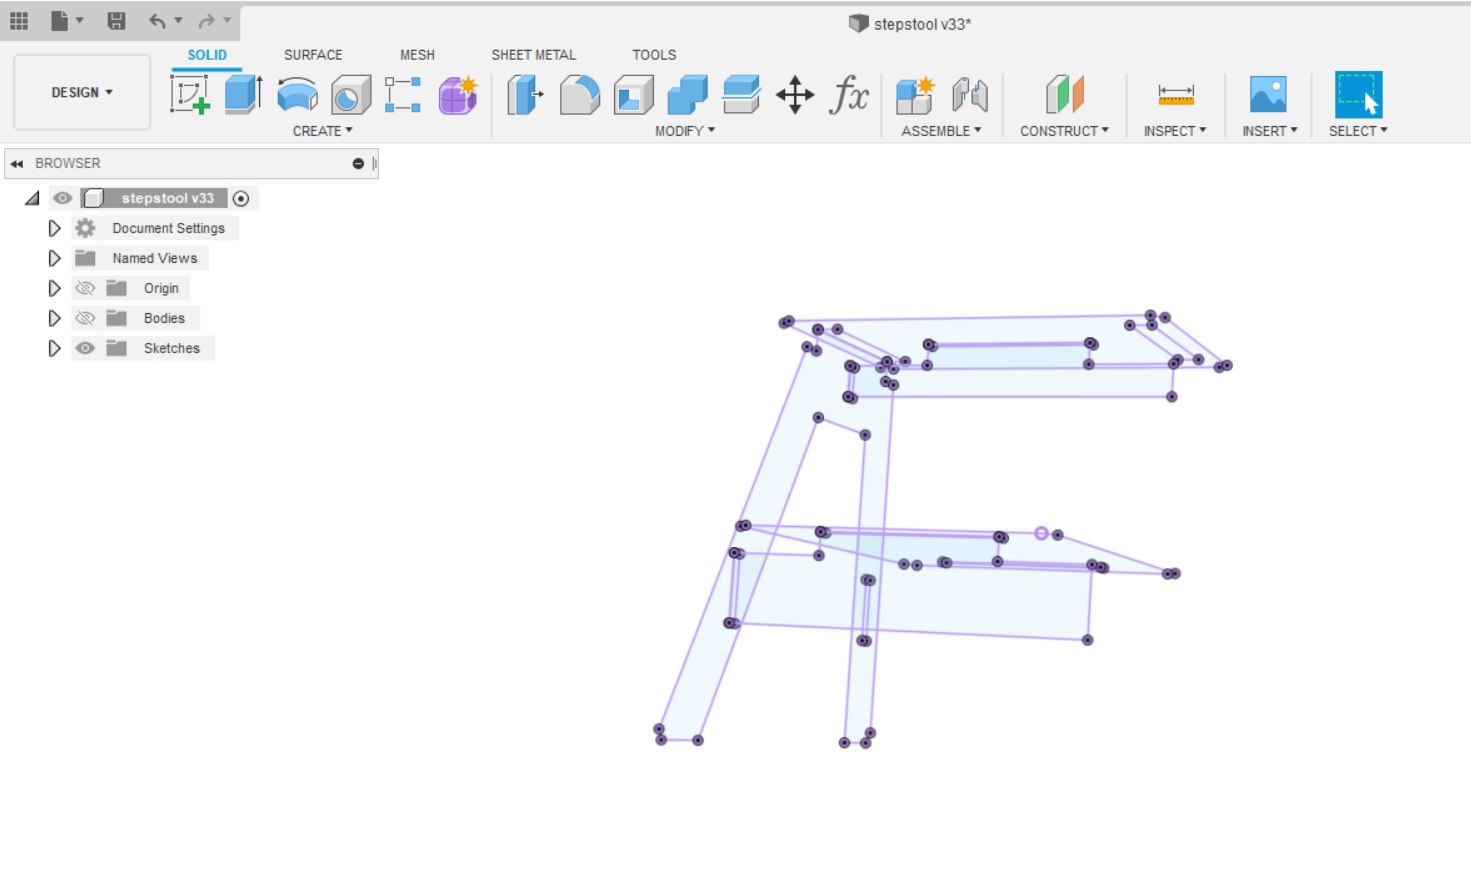Image resolution: width=1471 pixels, height=885 pixels.
Task: Open the DESIGN workspace dropdown
Action: point(82,92)
